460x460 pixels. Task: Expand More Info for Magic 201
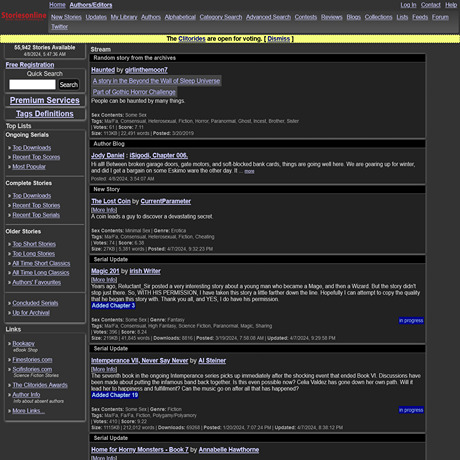(x=104, y=280)
